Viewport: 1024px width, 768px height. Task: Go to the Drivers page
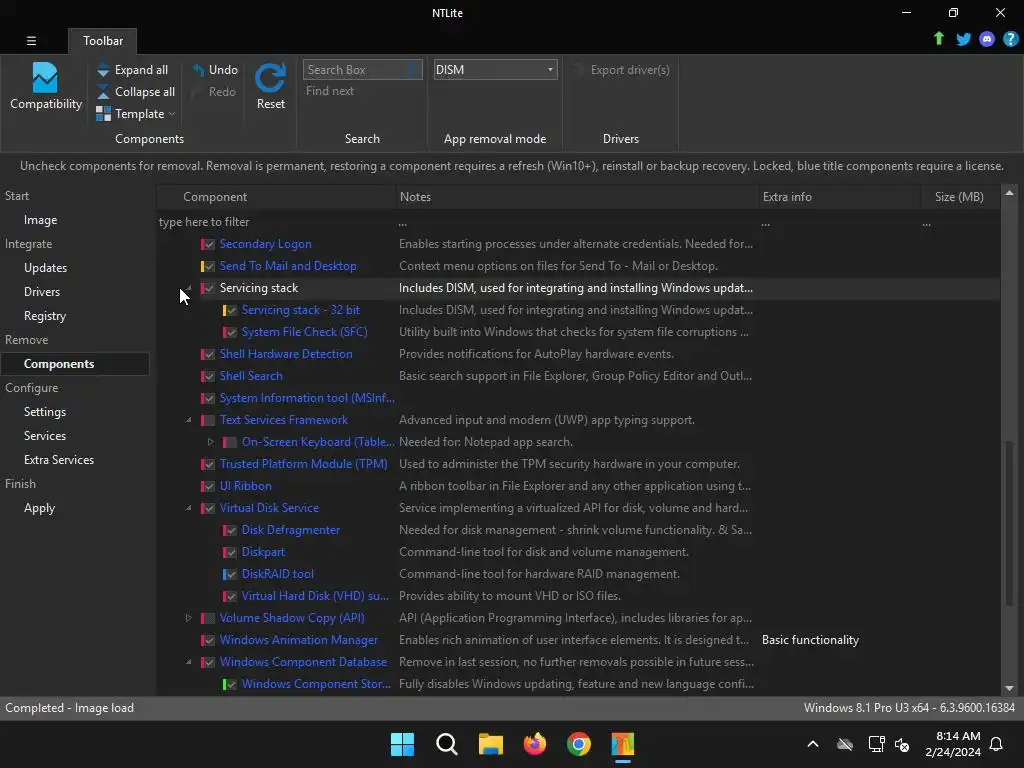(42, 292)
